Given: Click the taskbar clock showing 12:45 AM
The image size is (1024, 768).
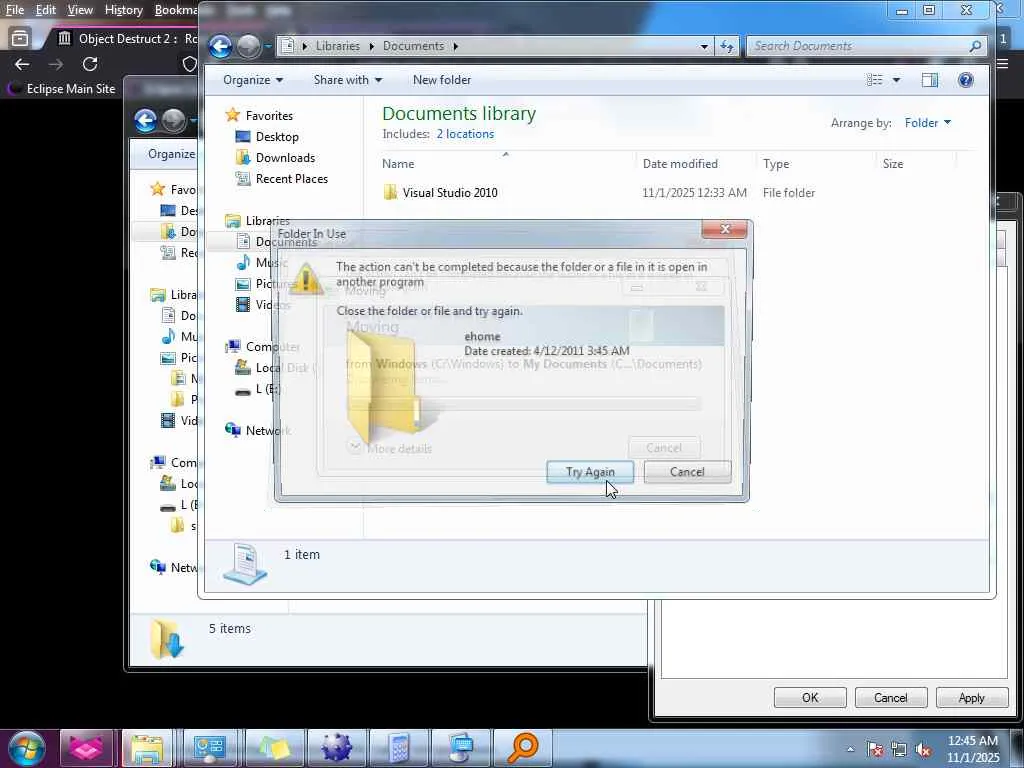Looking at the screenshot, I should click(x=972, y=749).
